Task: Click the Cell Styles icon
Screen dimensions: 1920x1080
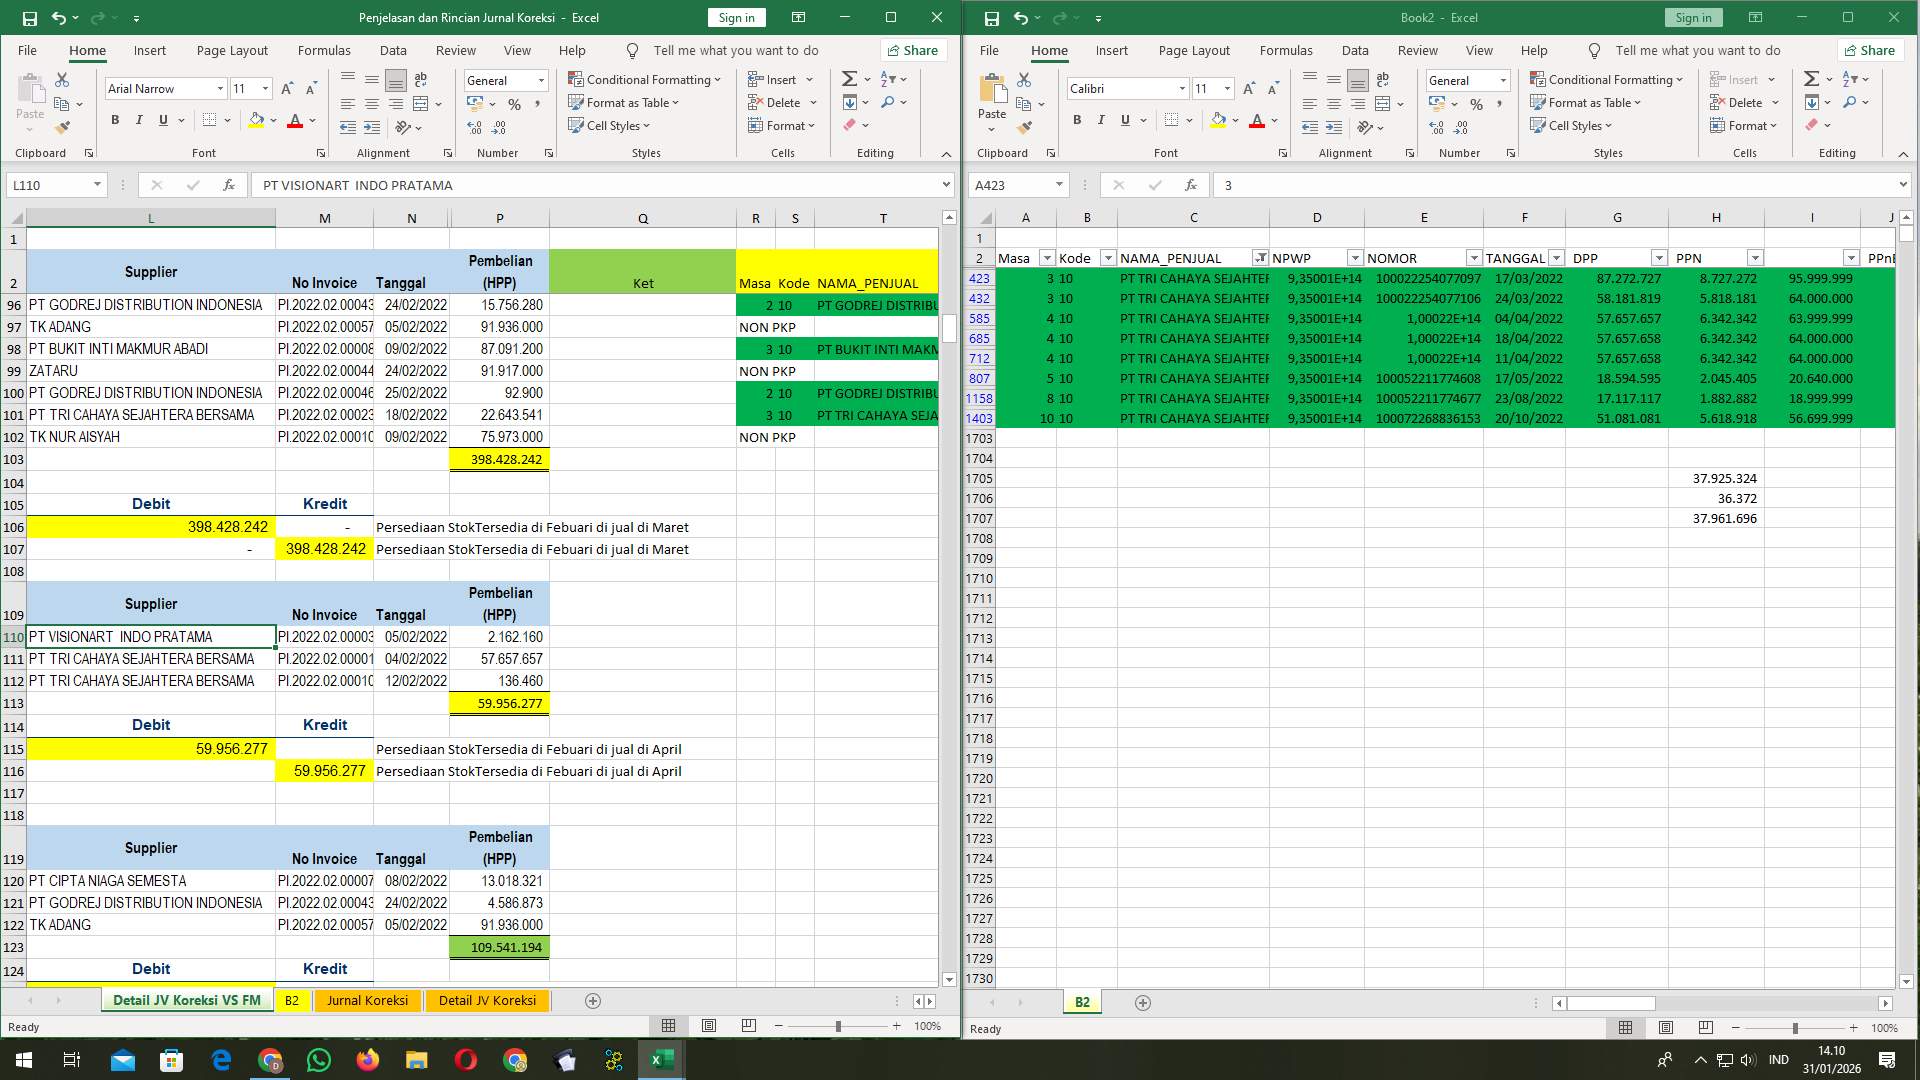Action: point(578,126)
